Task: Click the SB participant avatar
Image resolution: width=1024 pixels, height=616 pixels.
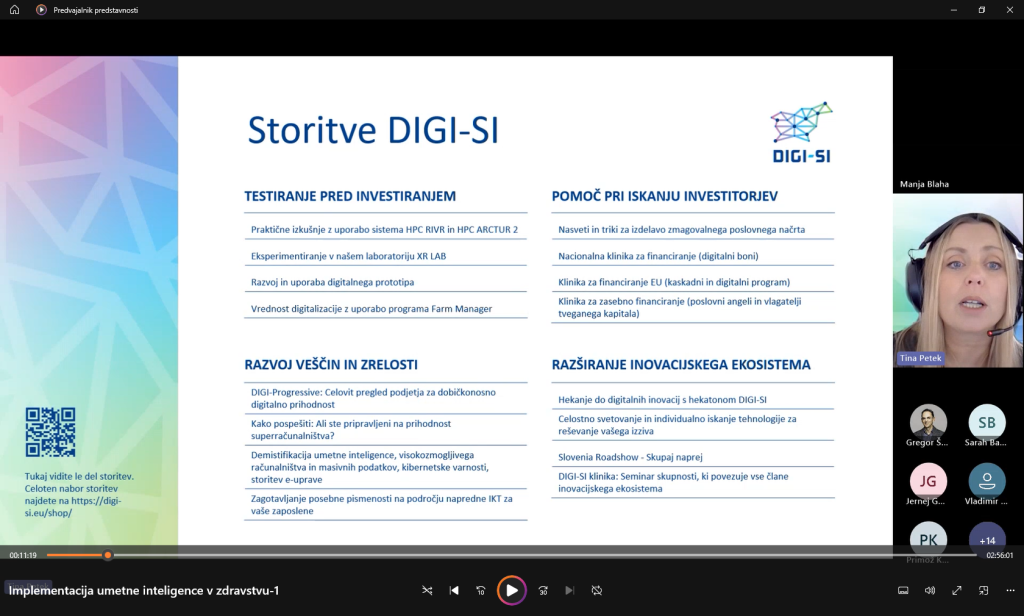Action: (987, 422)
